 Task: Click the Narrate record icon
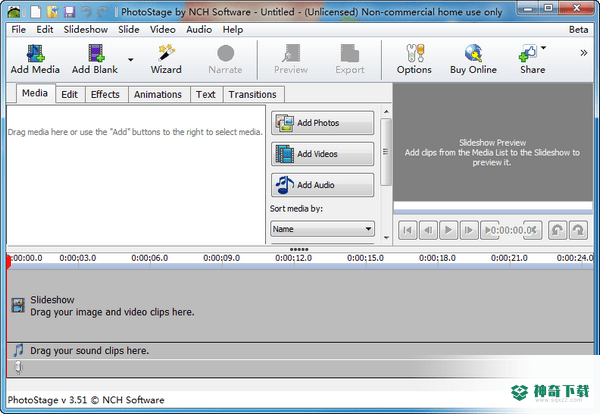click(225, 53)
